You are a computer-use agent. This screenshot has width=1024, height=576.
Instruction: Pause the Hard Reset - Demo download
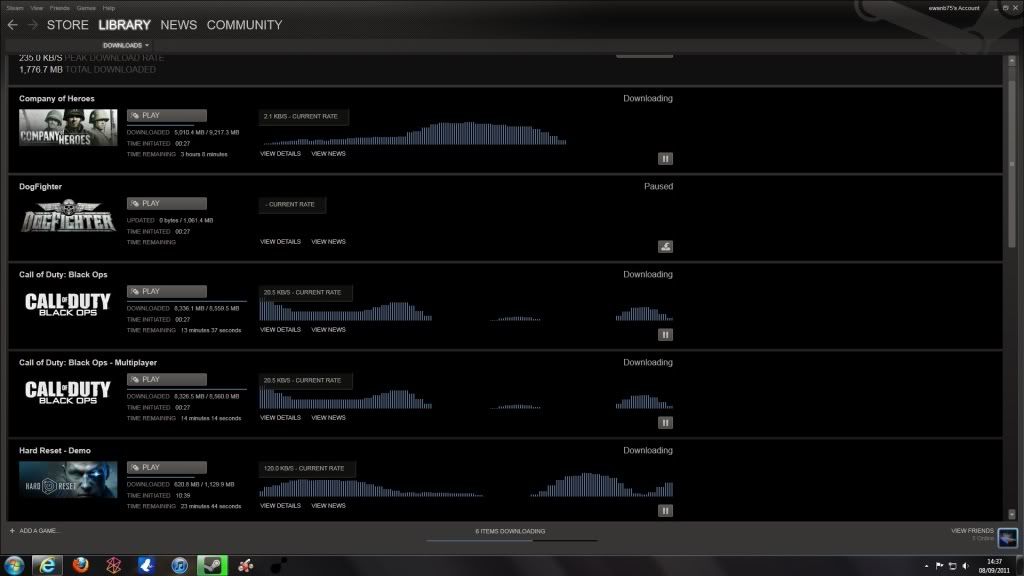point(665,511)
